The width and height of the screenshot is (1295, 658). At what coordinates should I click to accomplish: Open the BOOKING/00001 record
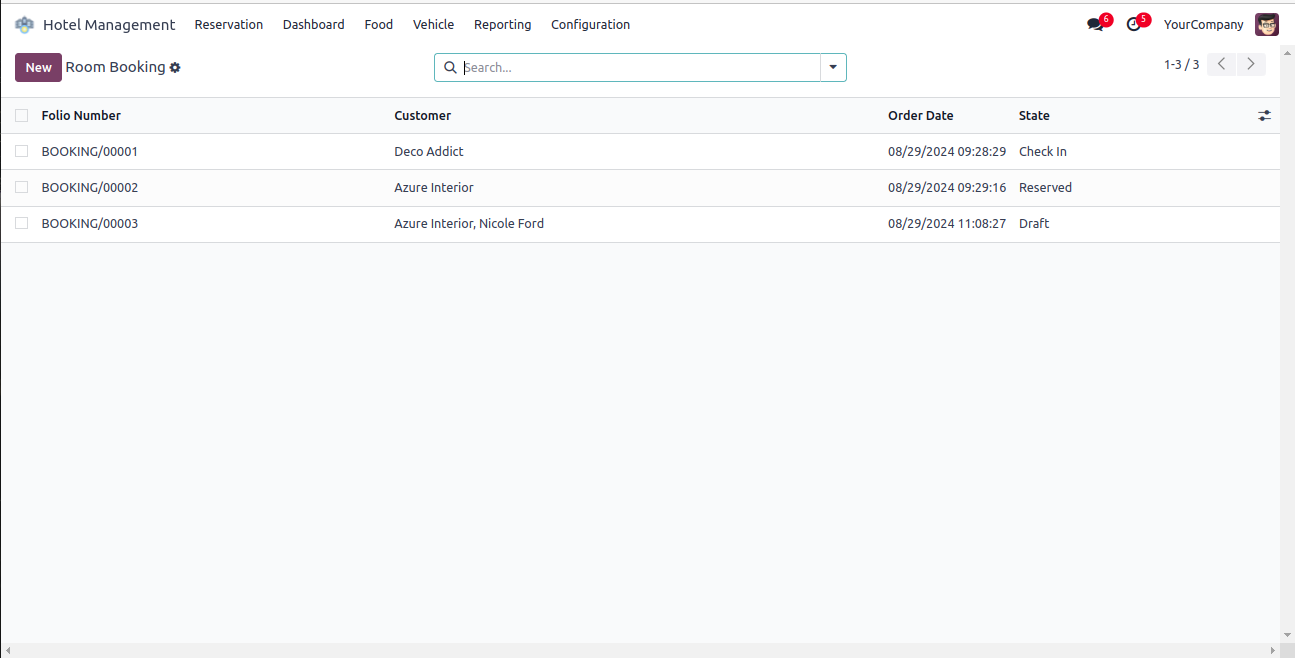point(90,152)
